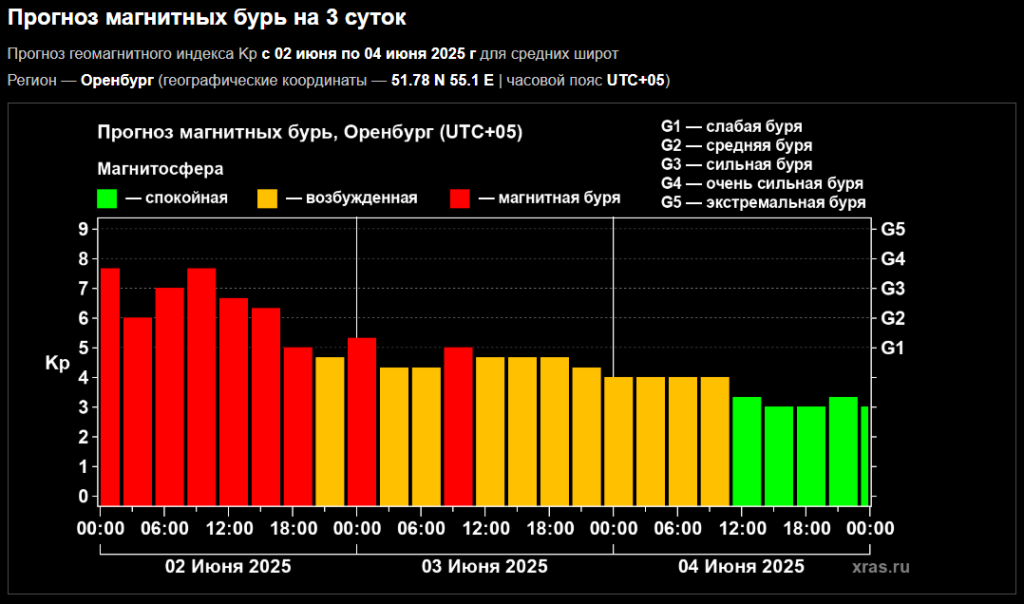The image size is (1024, 604).
Task: Click the first green bar on 04 June
Action: point(747,450)
